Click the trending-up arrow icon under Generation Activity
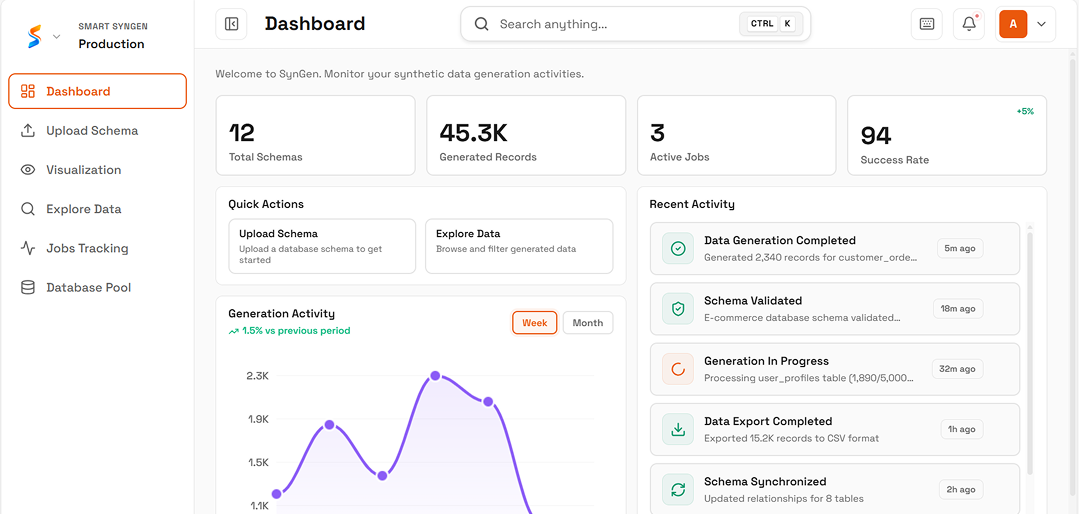1080x514 pixels. (233, 331)
